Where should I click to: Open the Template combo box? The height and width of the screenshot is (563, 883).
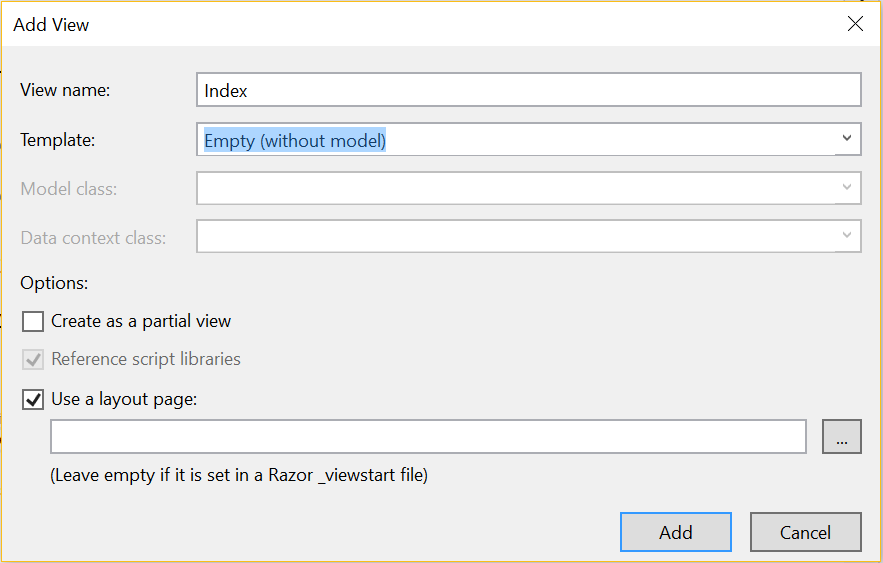(516, 140)
